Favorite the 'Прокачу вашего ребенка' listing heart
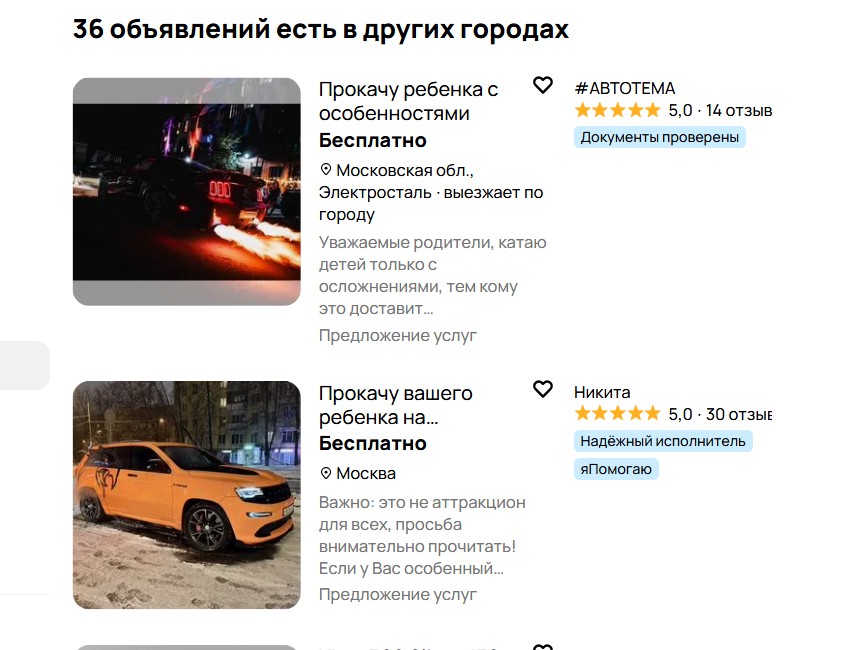The image size is (856, 650). coord(543,389)
